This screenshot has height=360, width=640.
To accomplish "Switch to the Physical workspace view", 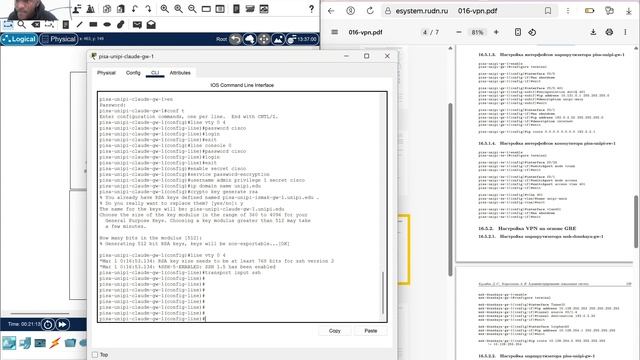I will [x=59, y=39].
